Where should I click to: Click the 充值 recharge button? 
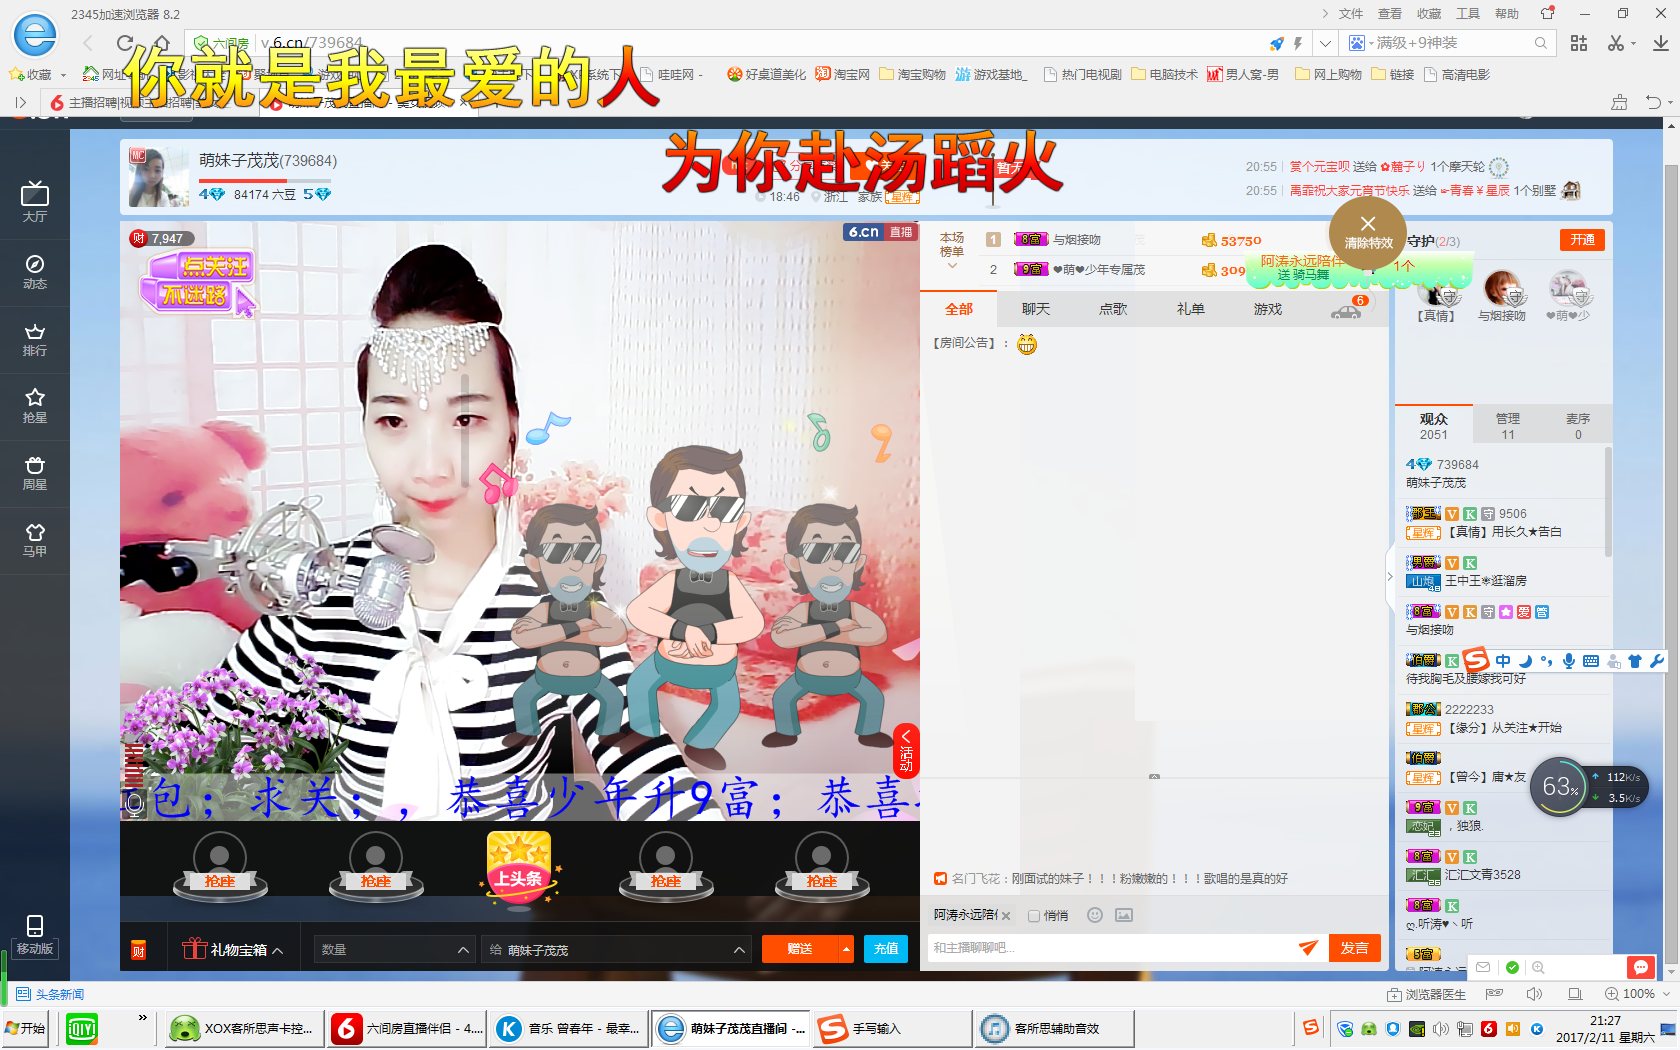[886, 949]
